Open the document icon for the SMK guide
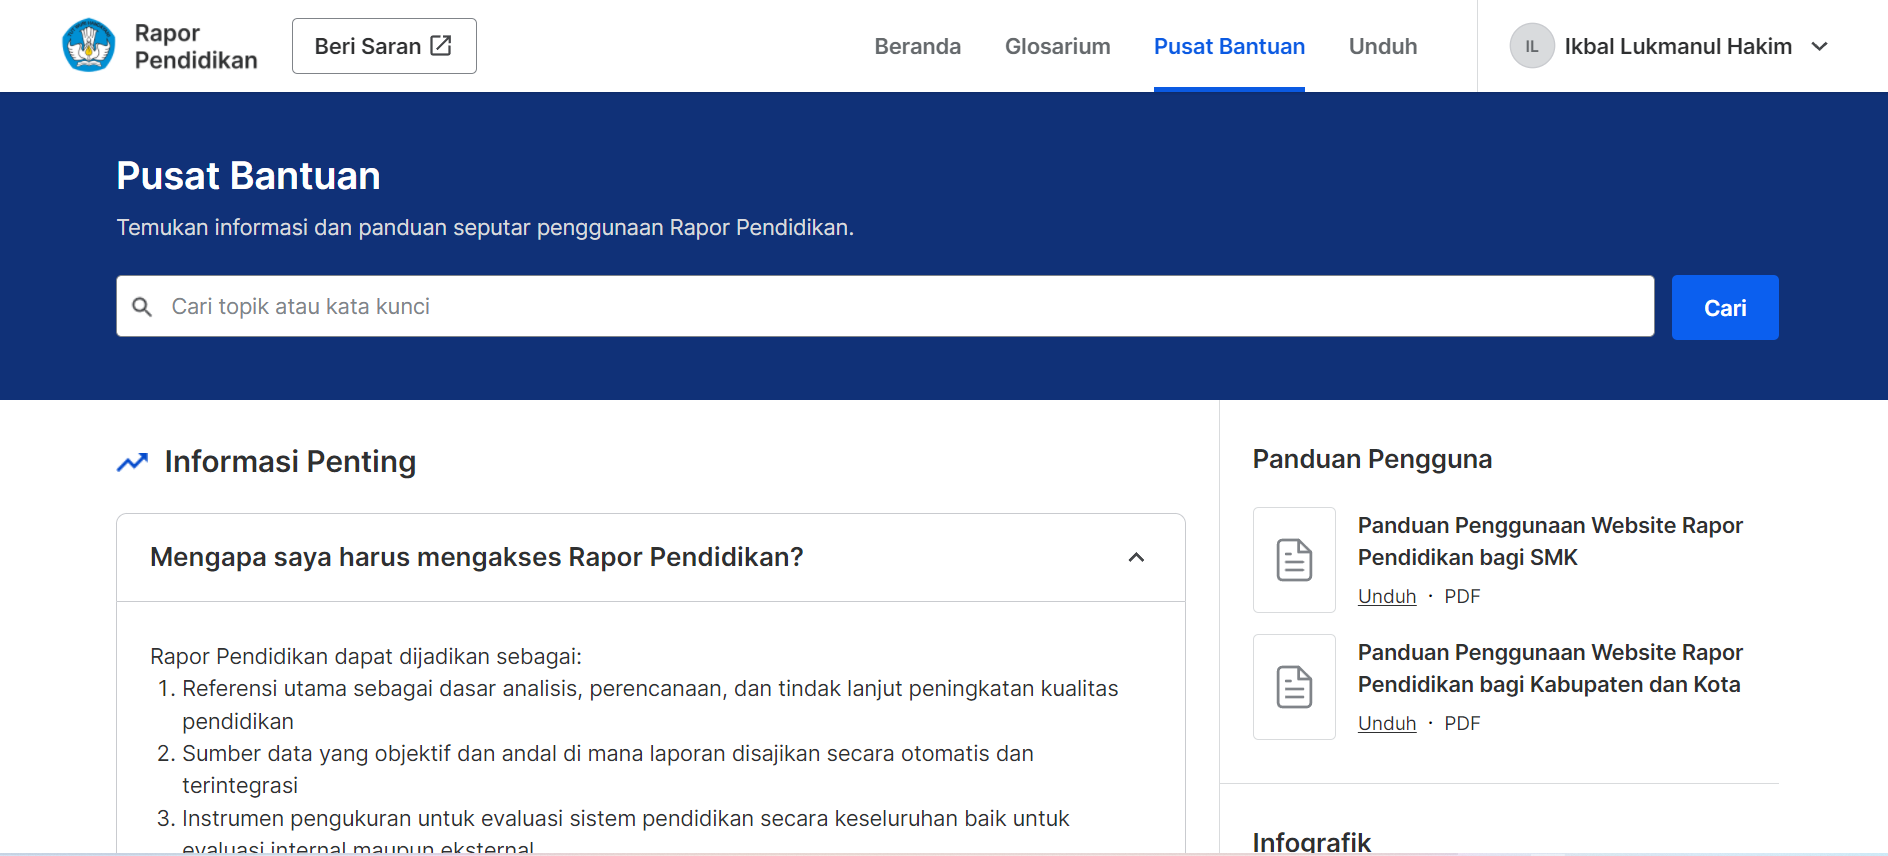The image size is (1888, 856). 1294,560
